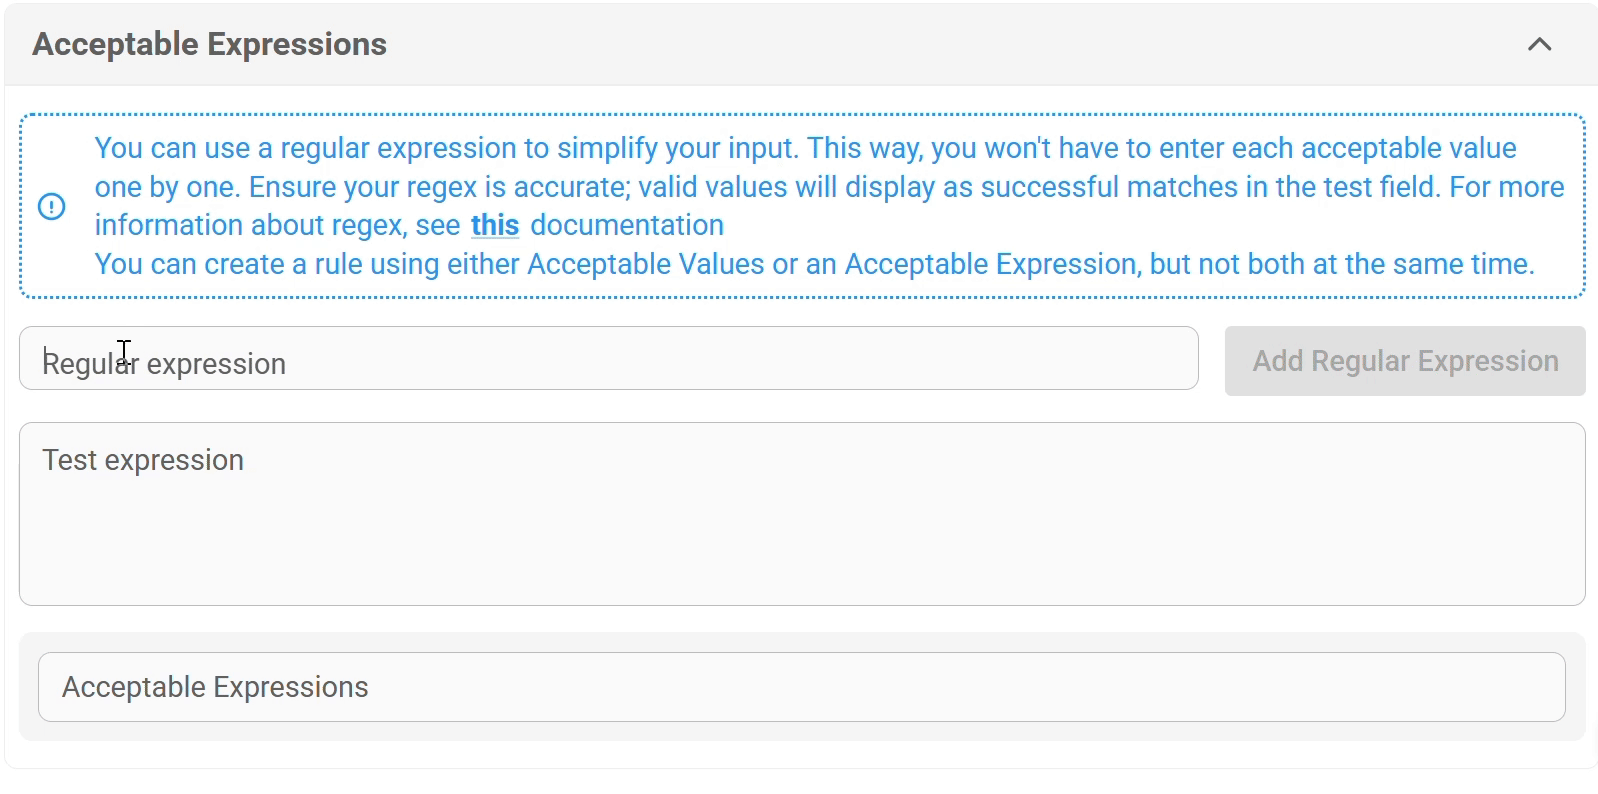Click the Add Regular Expression button
The width and height of the screenshot is (1598, 794).
pos(1405,361)
